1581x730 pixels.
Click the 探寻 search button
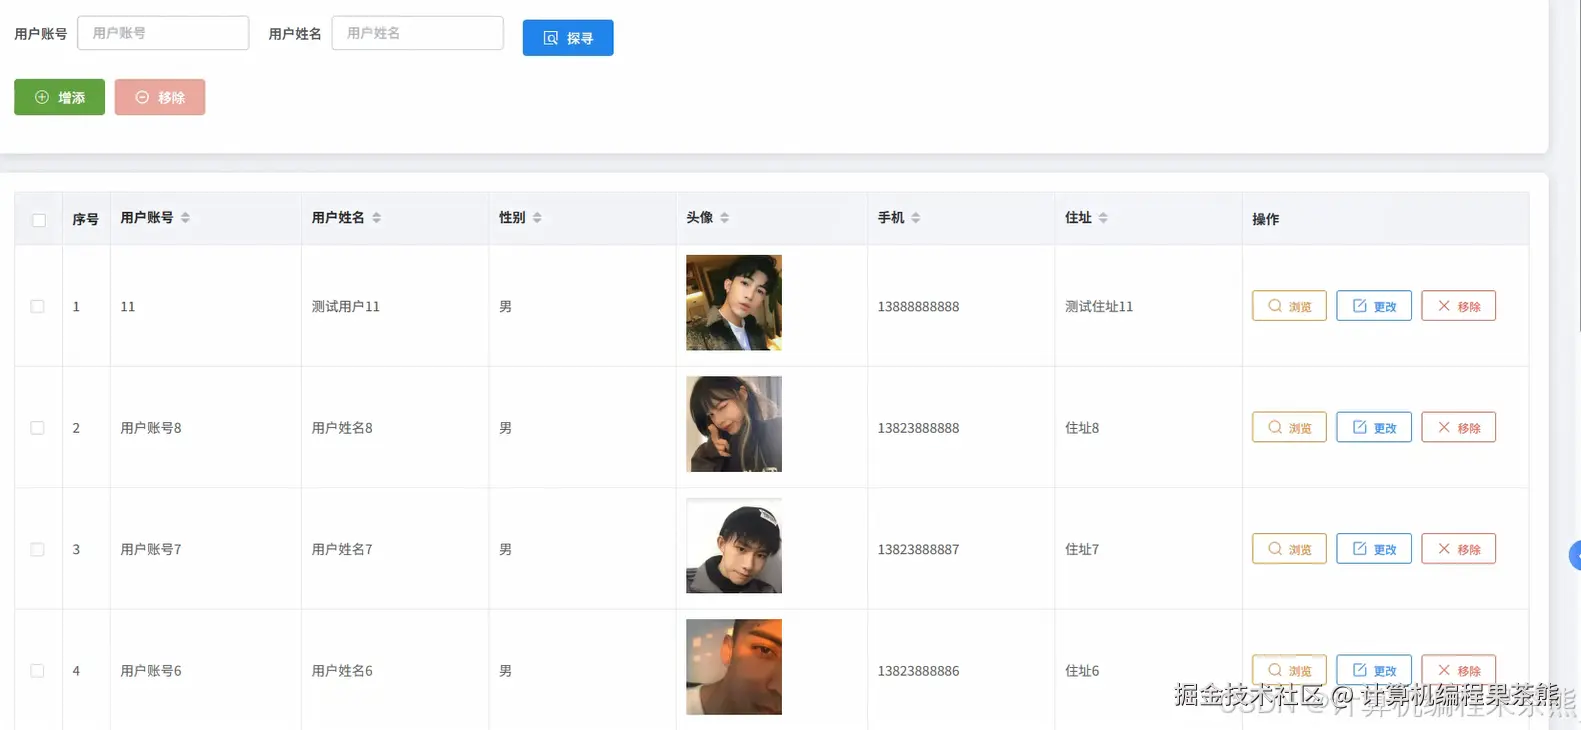pos(568,38)
